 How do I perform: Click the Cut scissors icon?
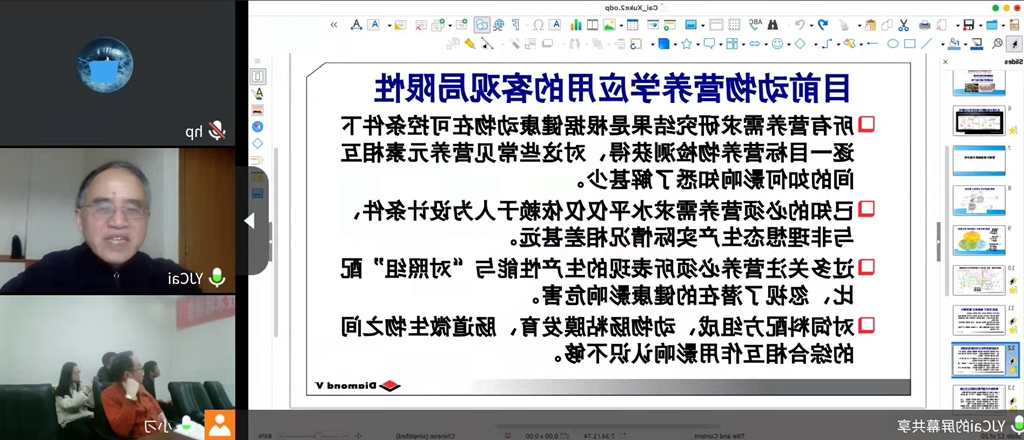[x=903, y=25]
